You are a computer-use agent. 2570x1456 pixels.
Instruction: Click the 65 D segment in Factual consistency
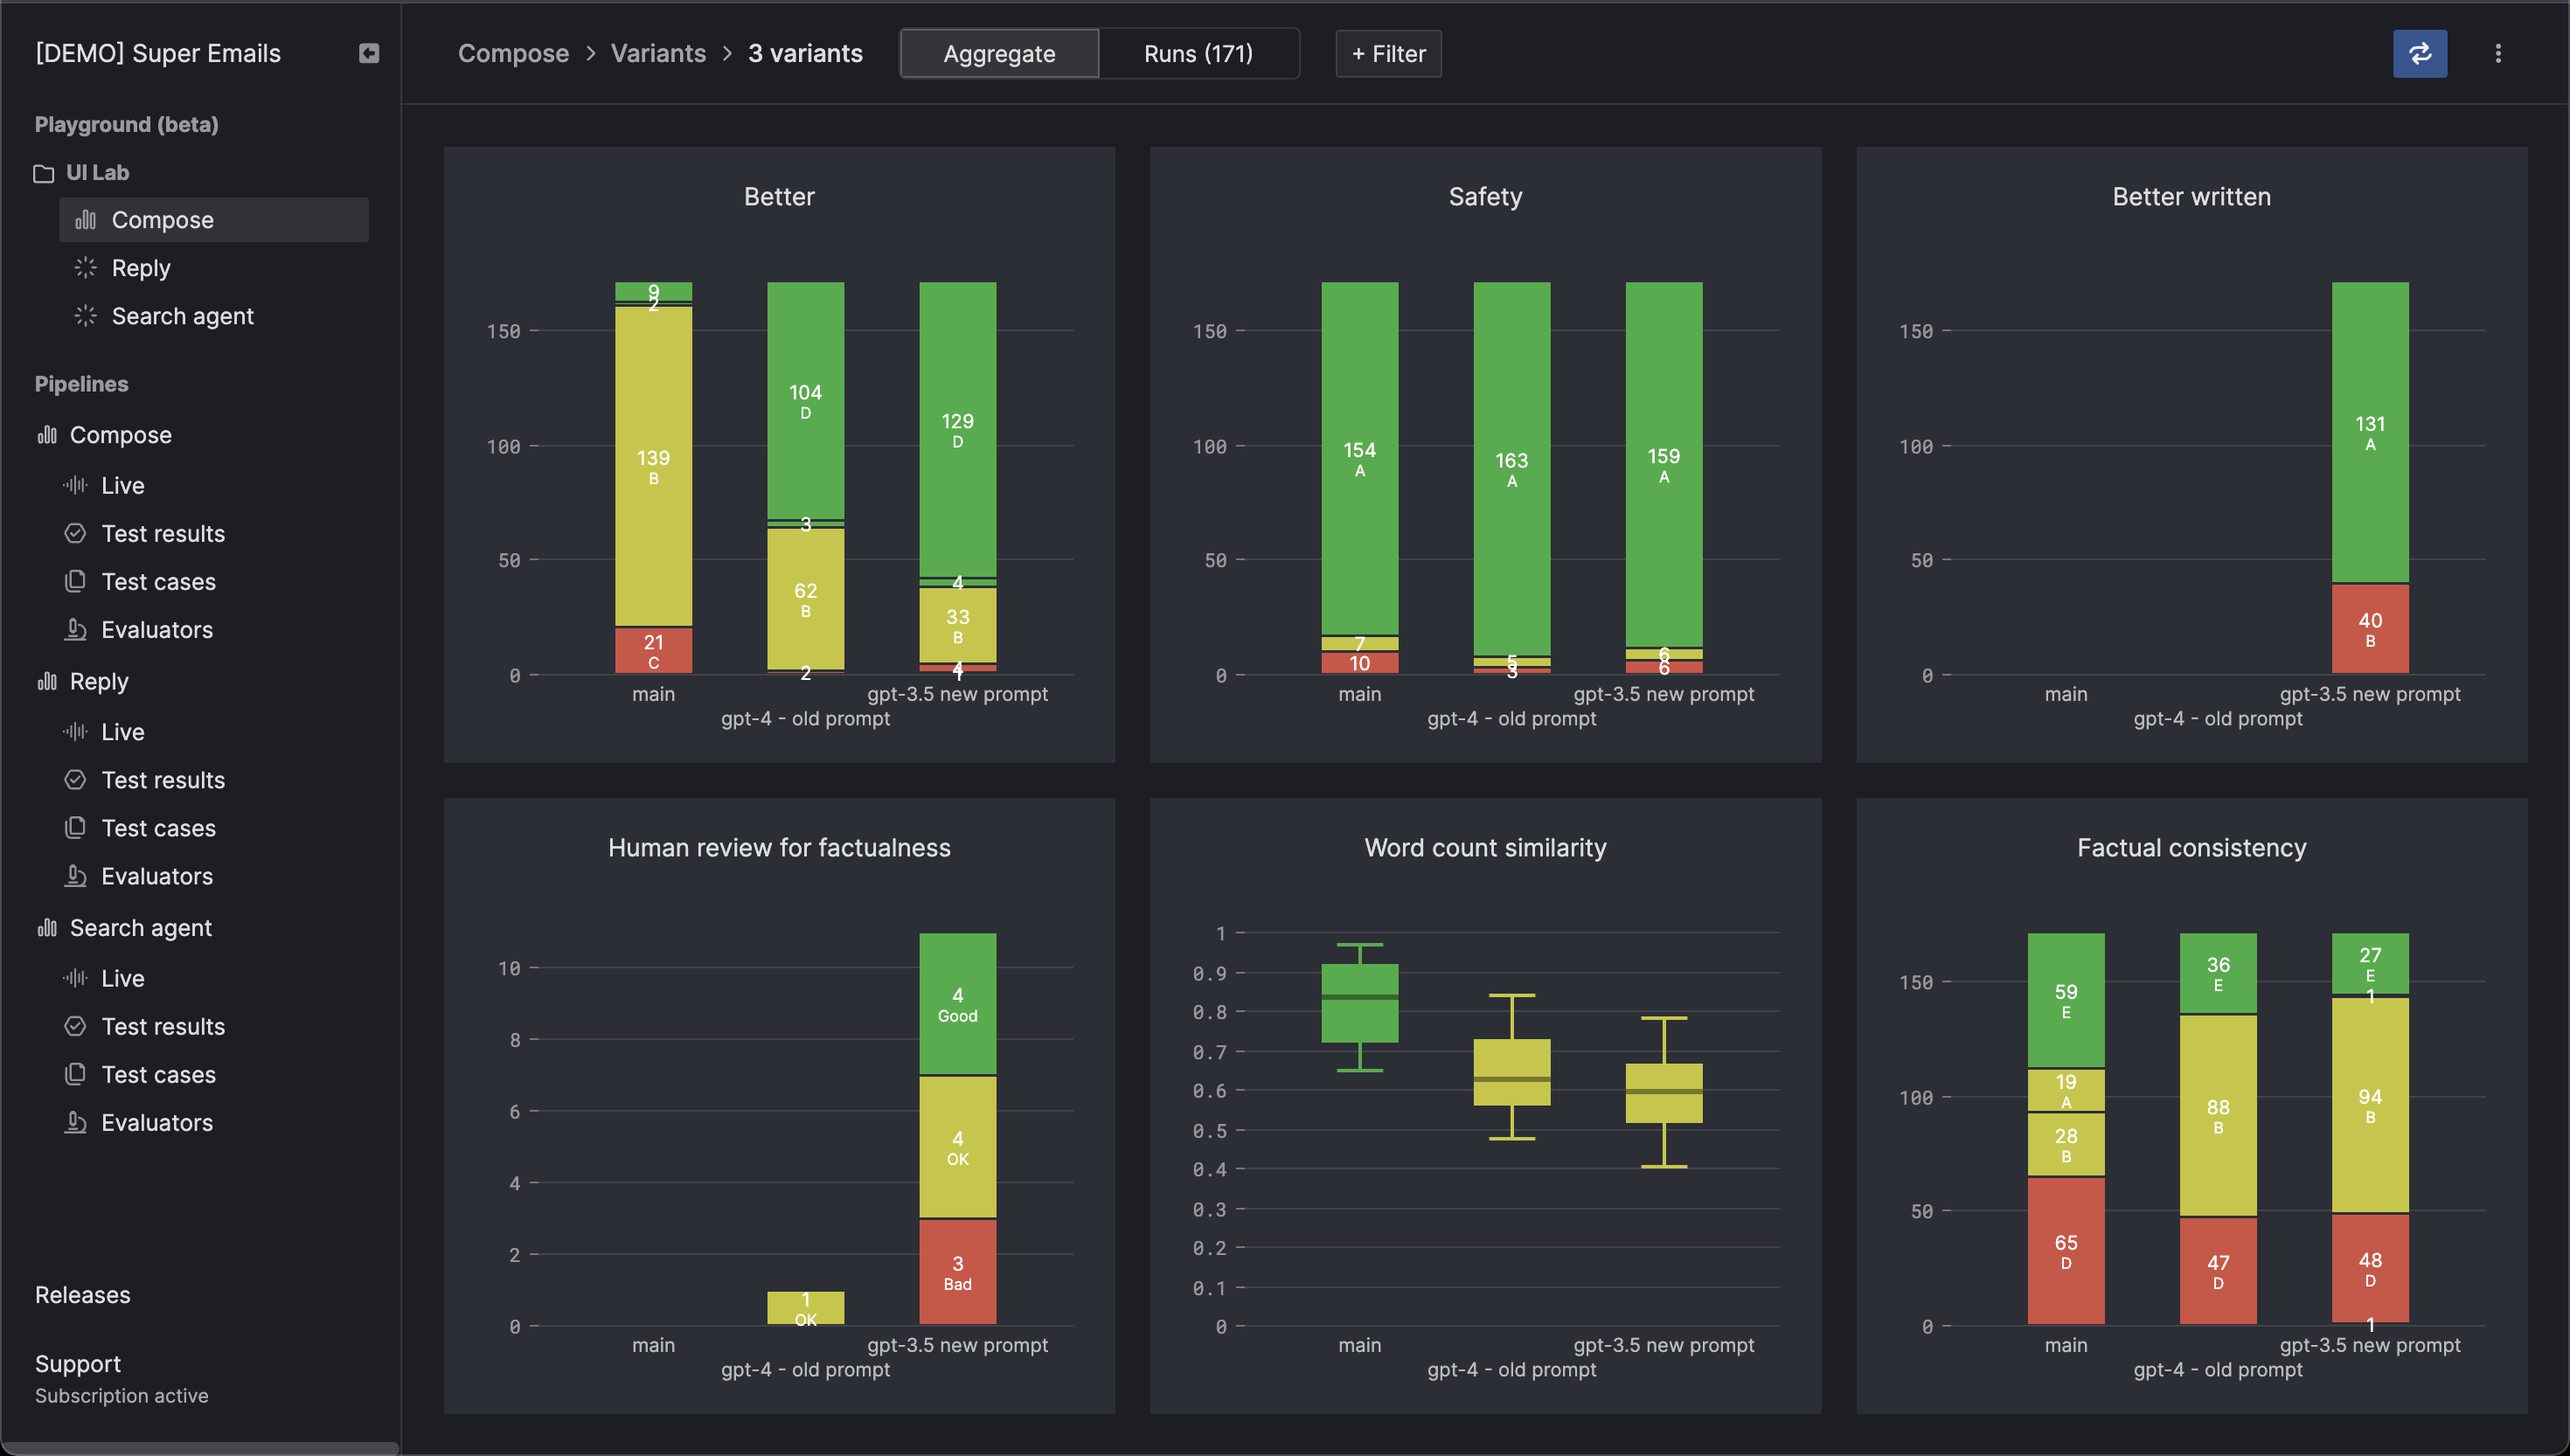[x=2065, y=1251]
